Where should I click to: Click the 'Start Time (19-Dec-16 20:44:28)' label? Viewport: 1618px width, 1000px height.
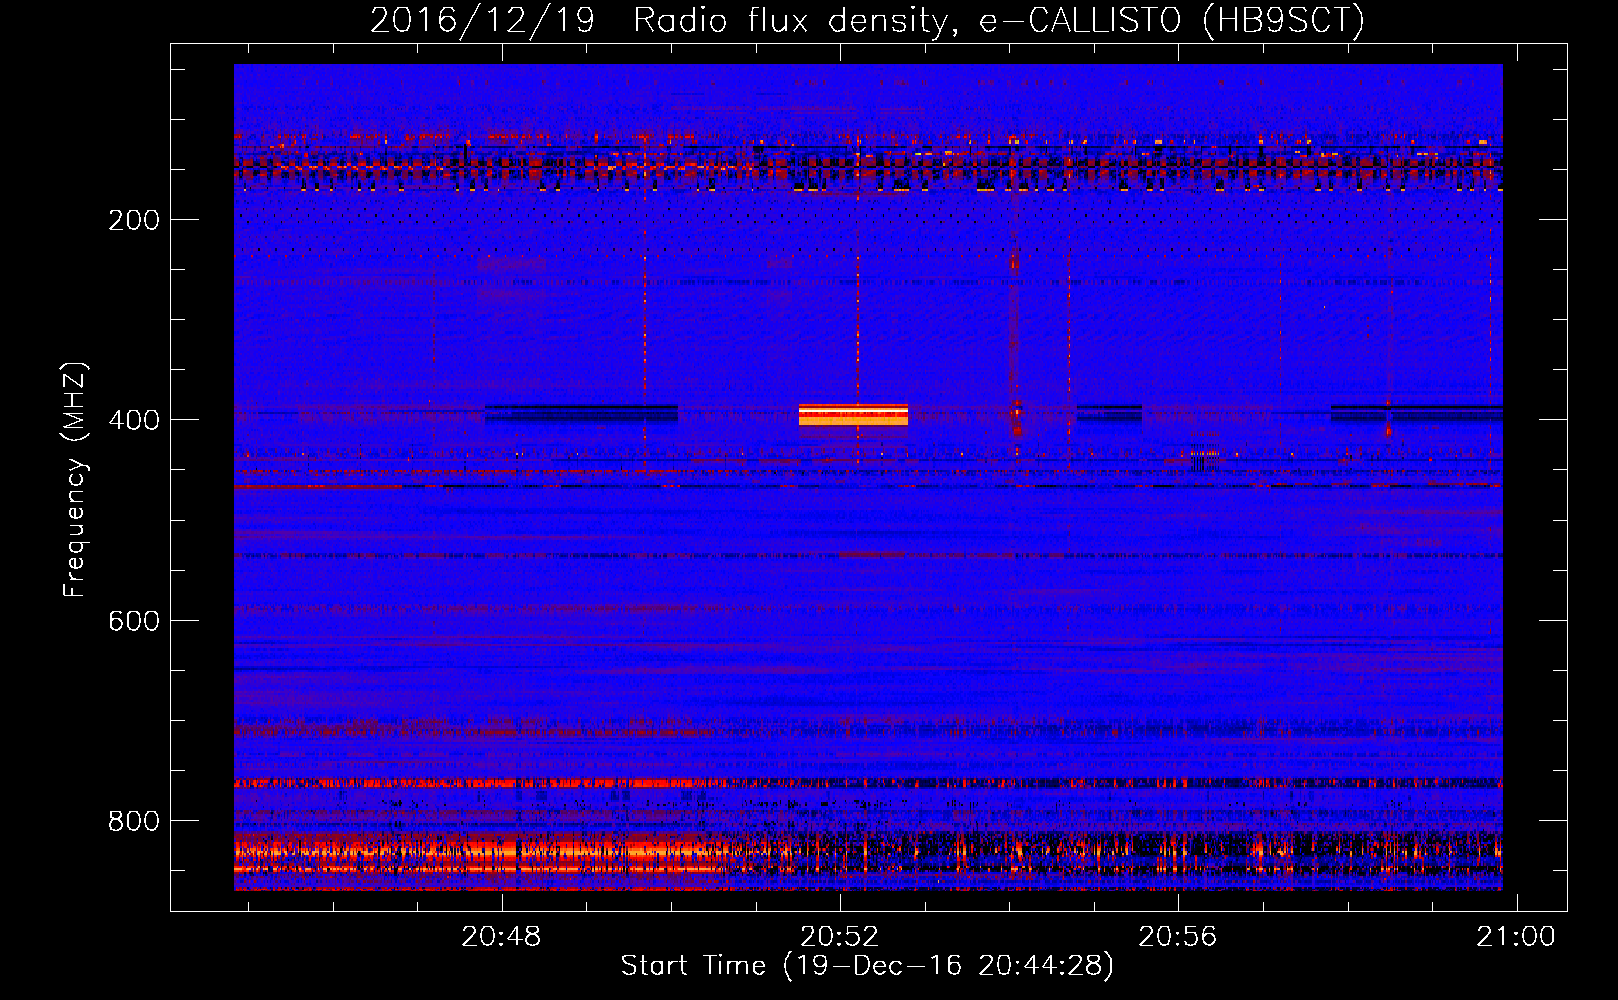tap(867, 966)
